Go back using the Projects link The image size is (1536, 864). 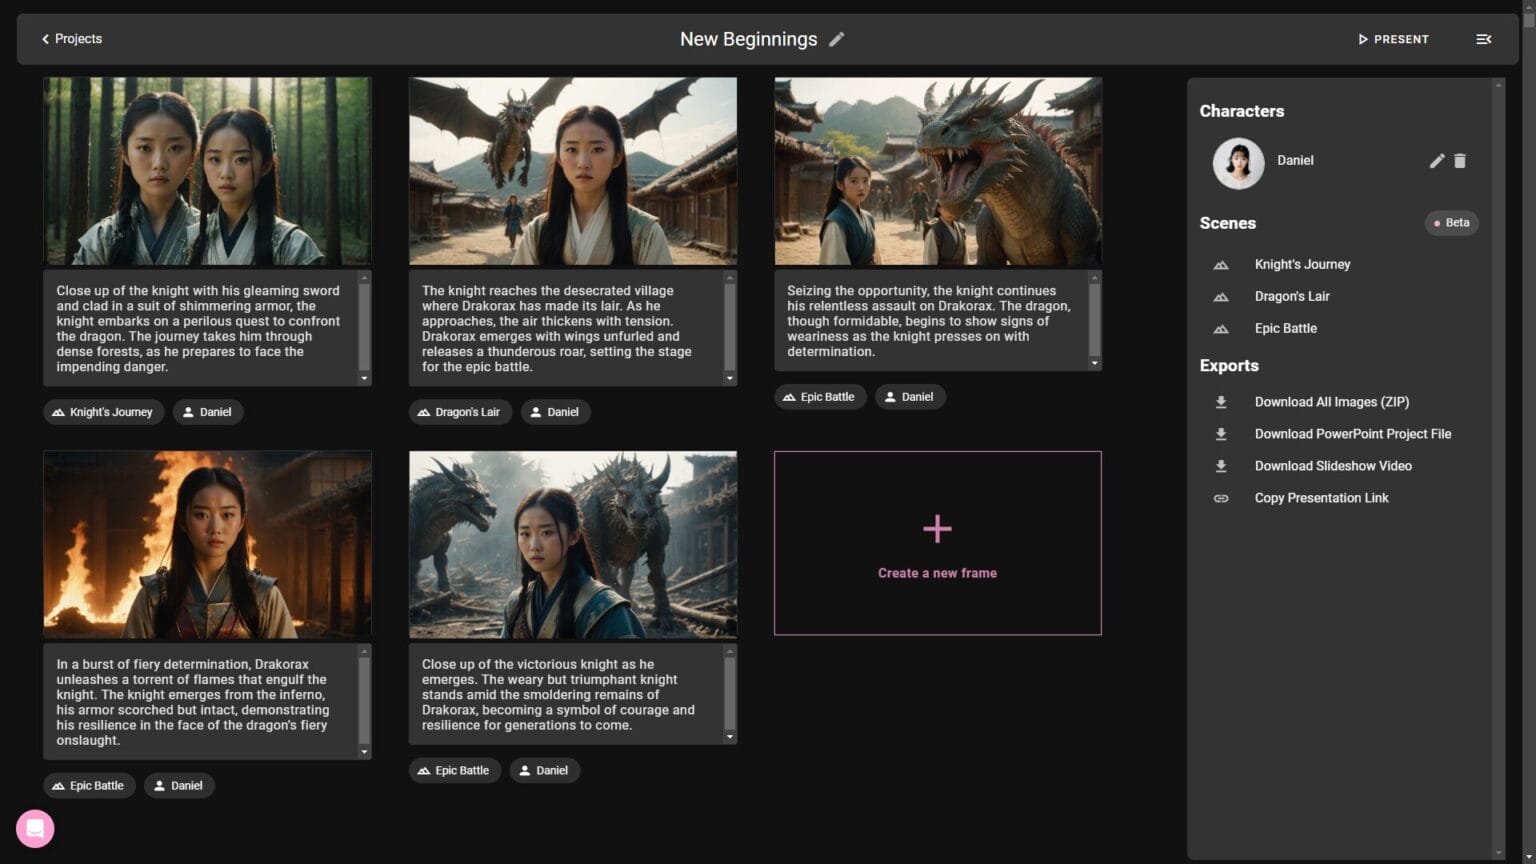(71, 39)
